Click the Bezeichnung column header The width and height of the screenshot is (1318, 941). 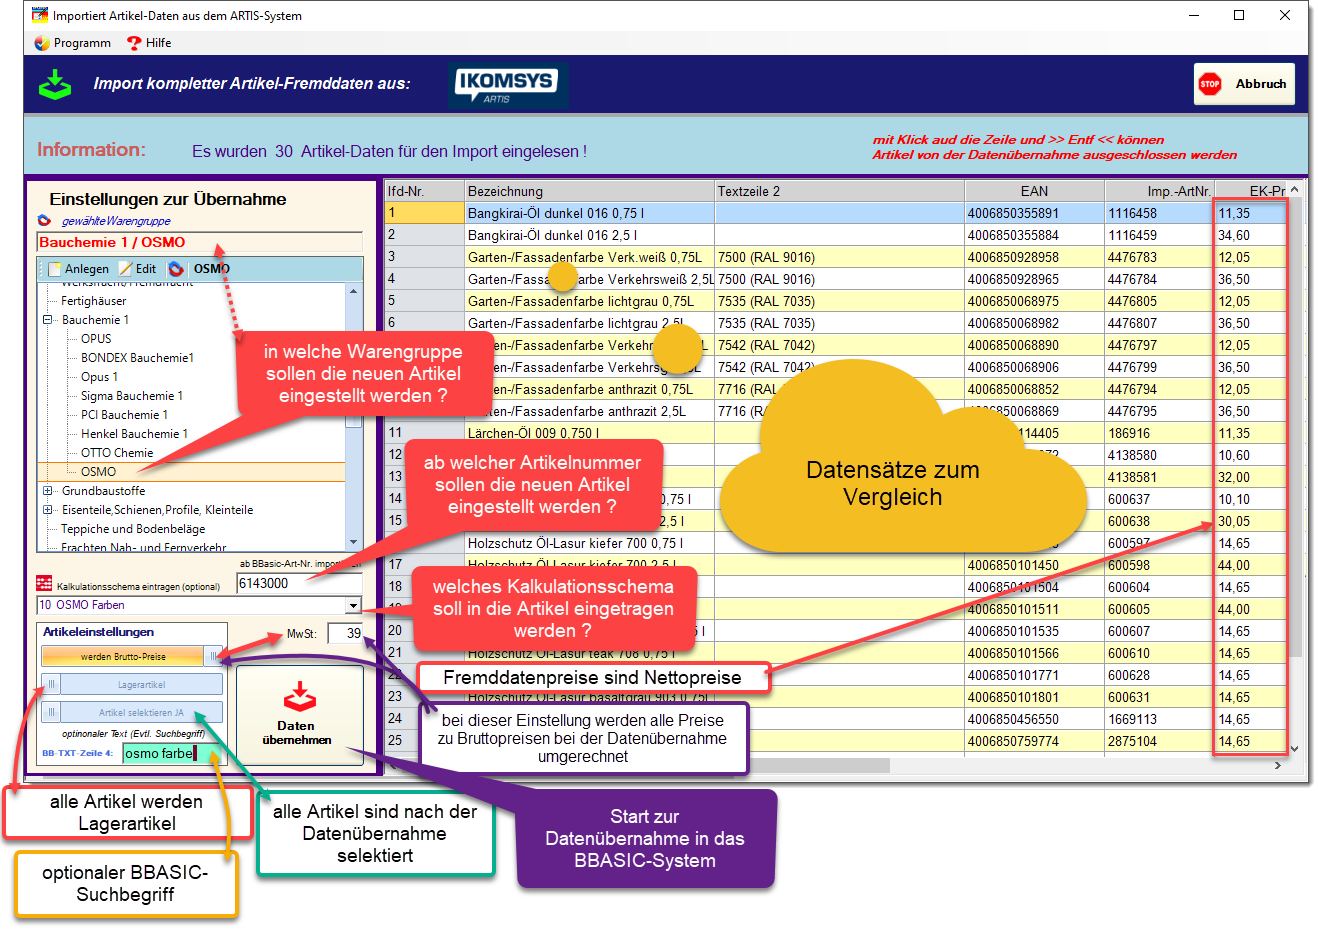tap(590, 191)
